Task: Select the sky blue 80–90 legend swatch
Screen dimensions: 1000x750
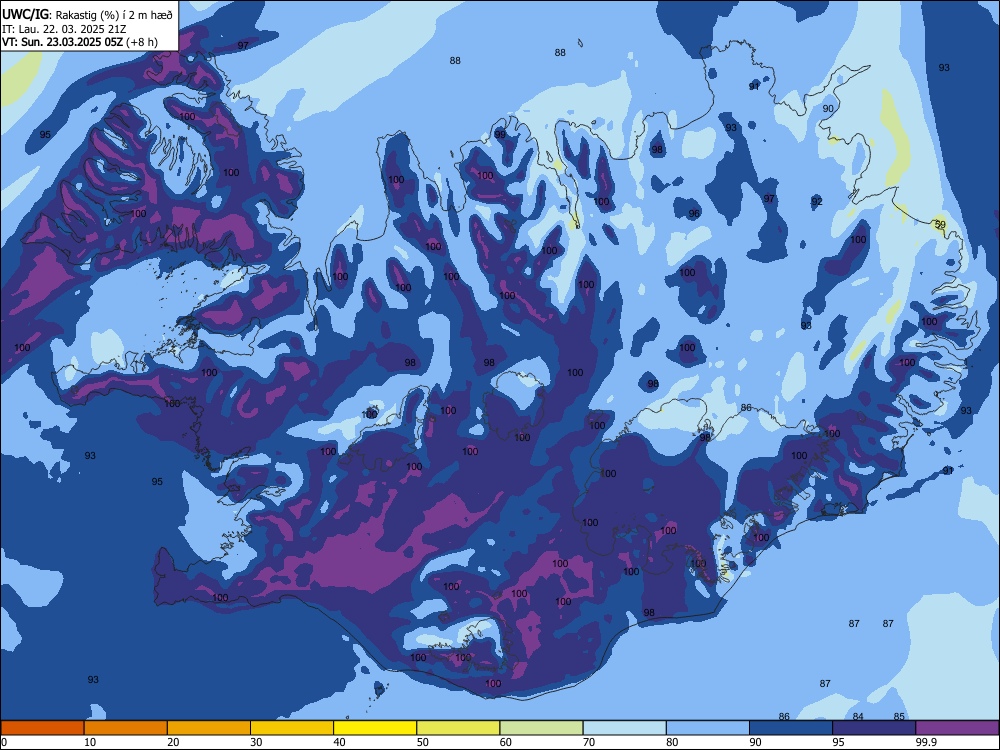Action: click(708, 728)
